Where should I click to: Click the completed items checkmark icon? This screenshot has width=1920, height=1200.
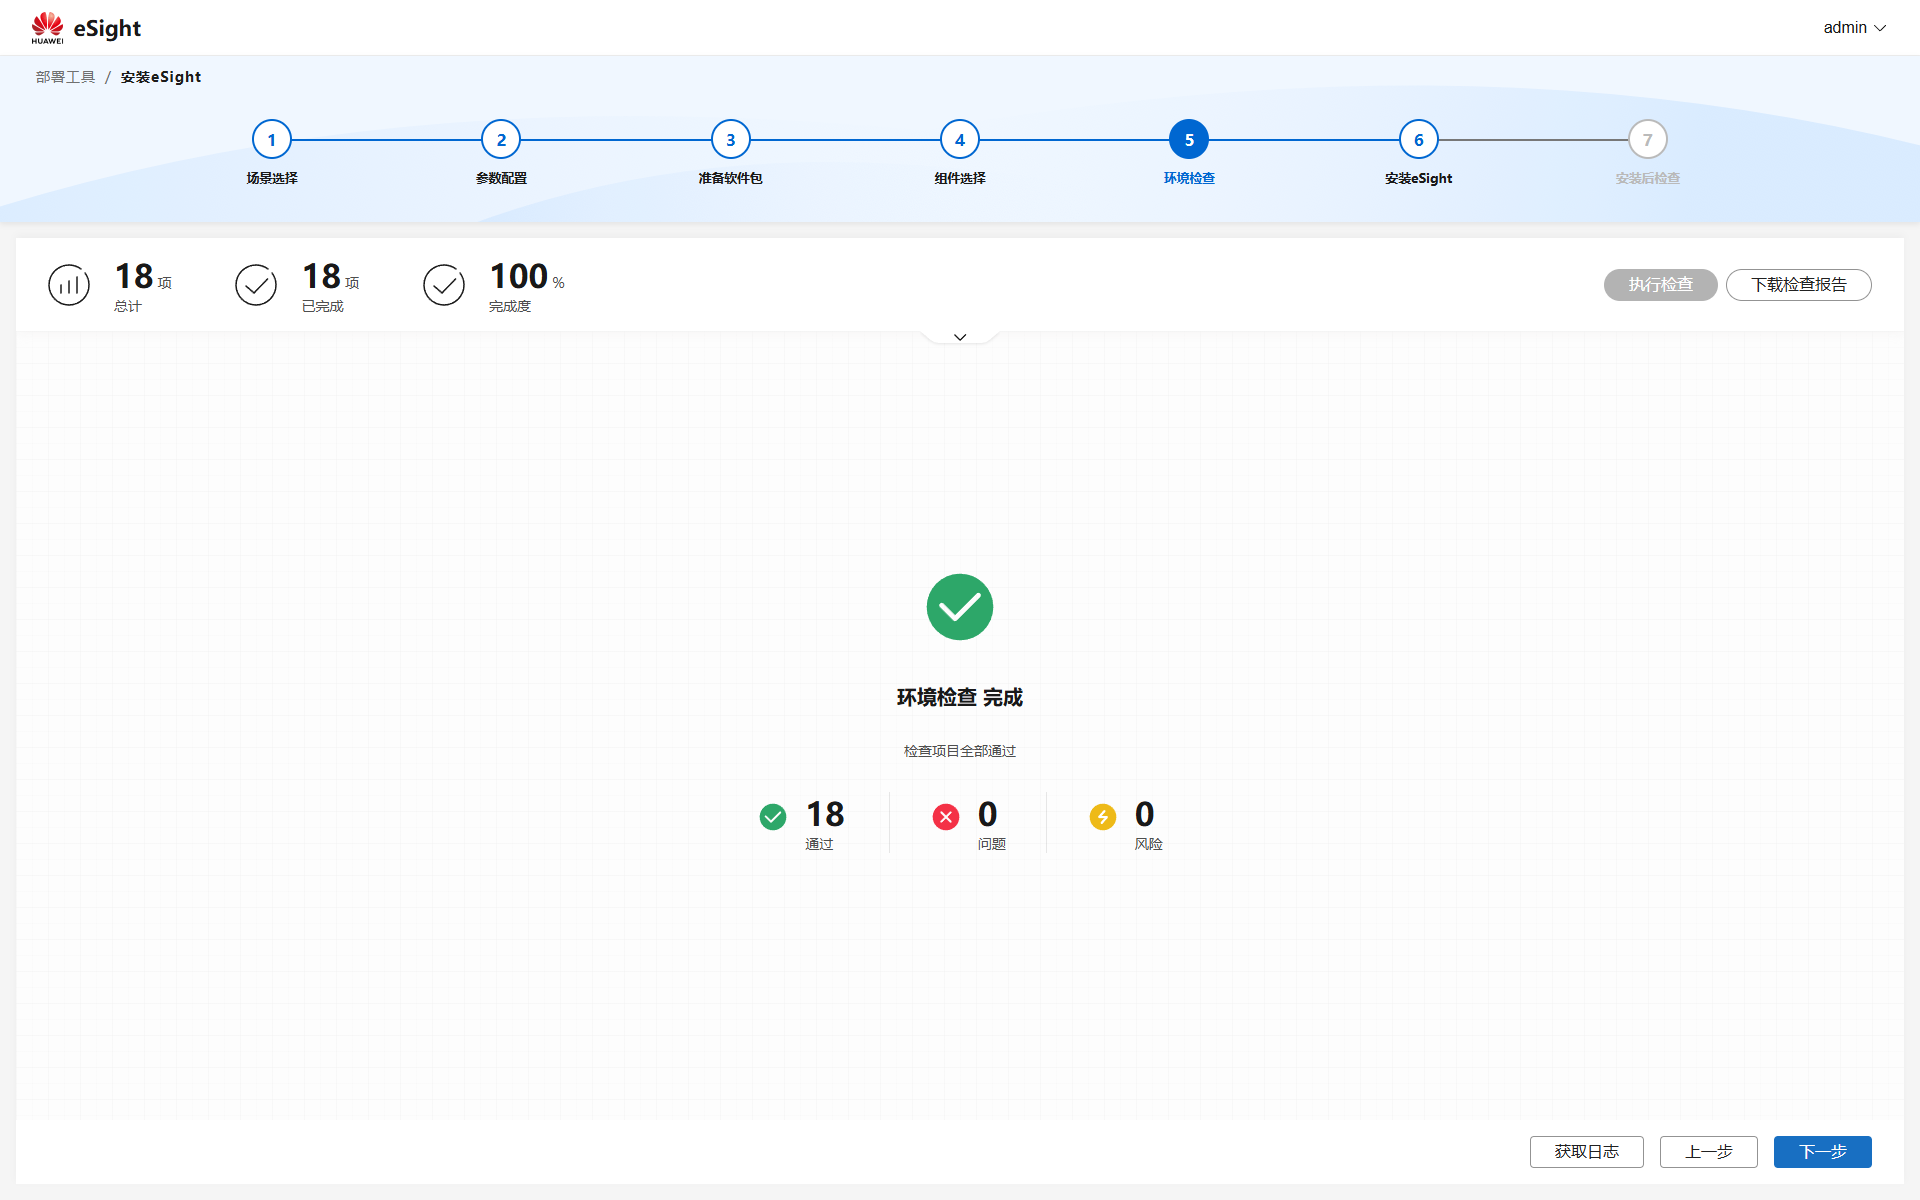point(256,285)
